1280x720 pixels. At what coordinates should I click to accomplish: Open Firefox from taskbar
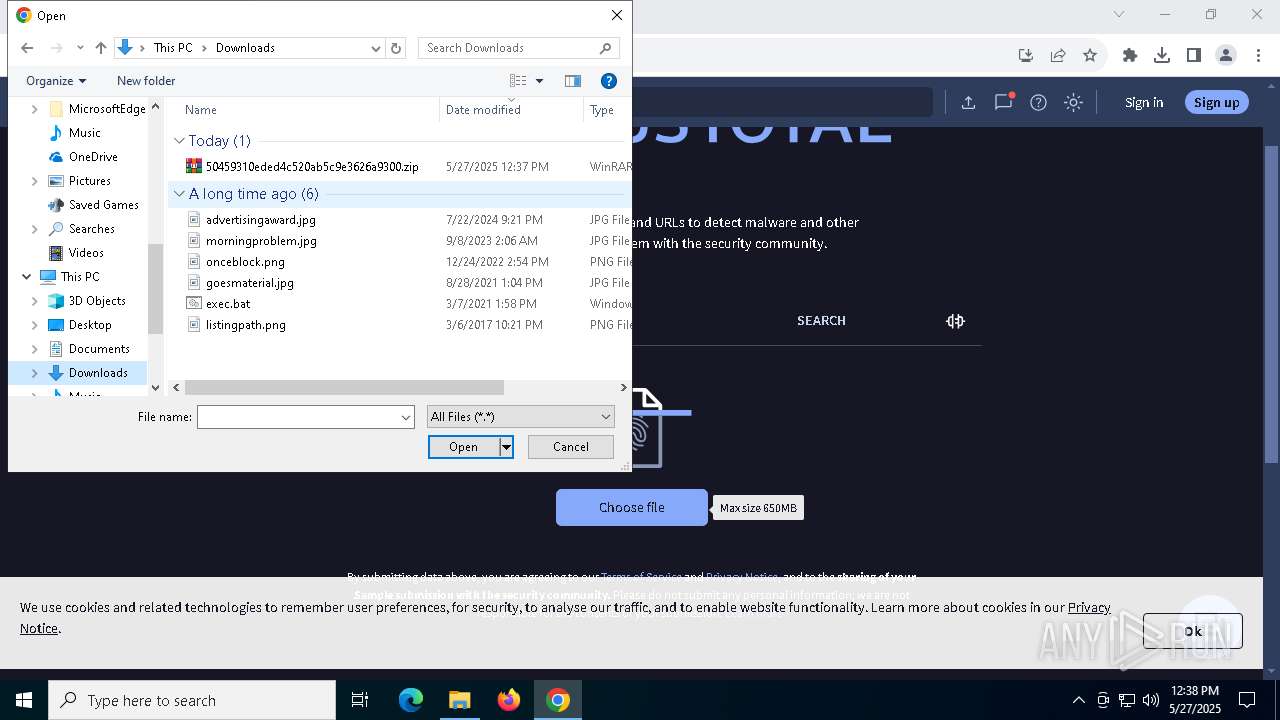pyautogui.click(x=509, y=700)
